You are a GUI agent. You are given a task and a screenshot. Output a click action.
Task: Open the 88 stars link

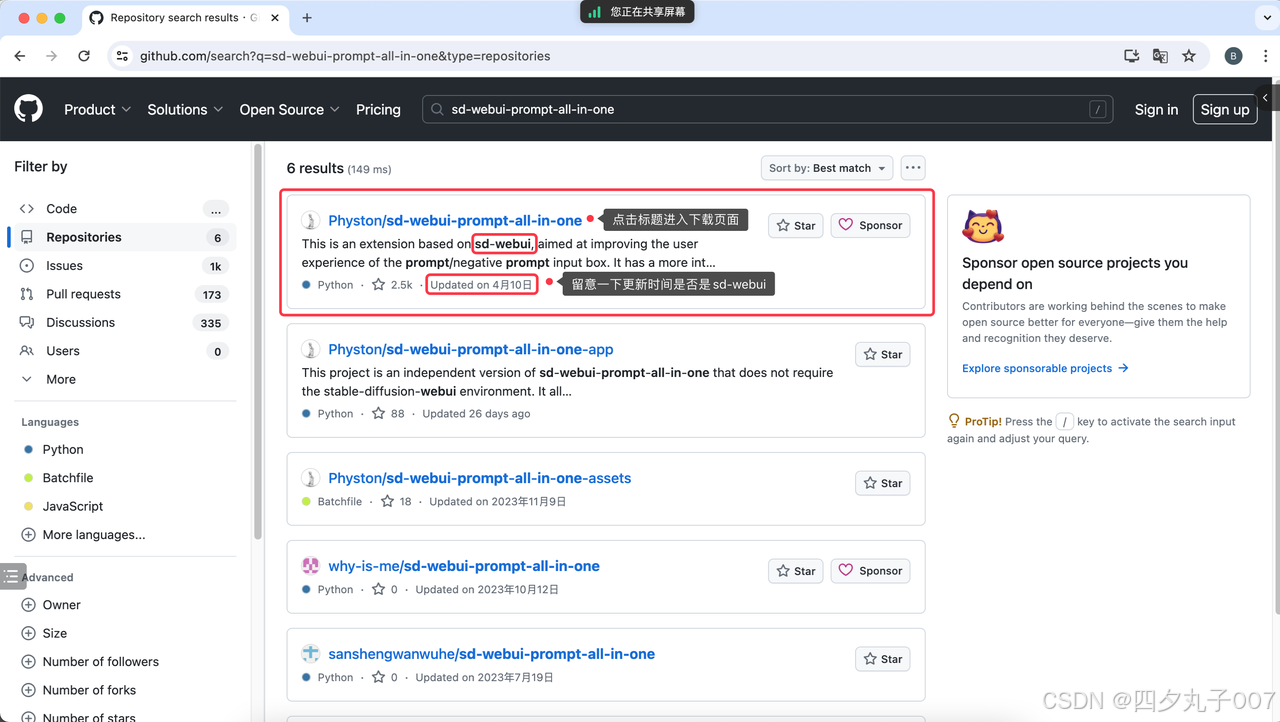tap(388, 413)
